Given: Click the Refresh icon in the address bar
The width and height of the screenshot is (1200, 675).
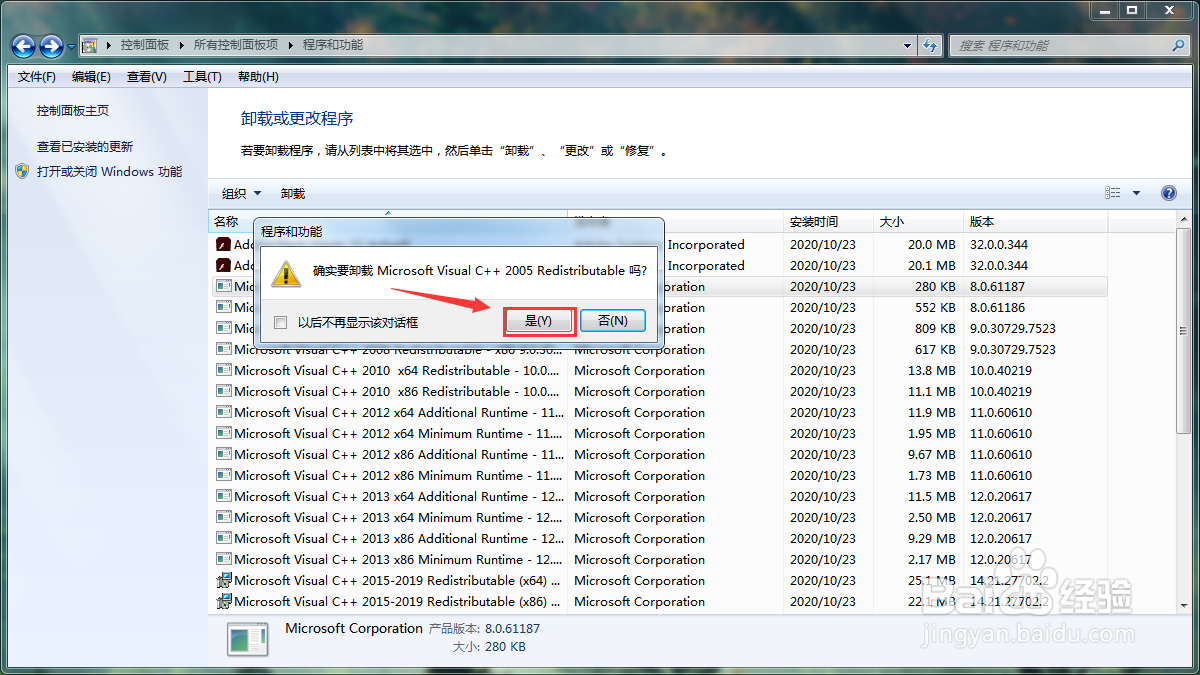Looking at the screenshot, I should [x=930, y=45].
